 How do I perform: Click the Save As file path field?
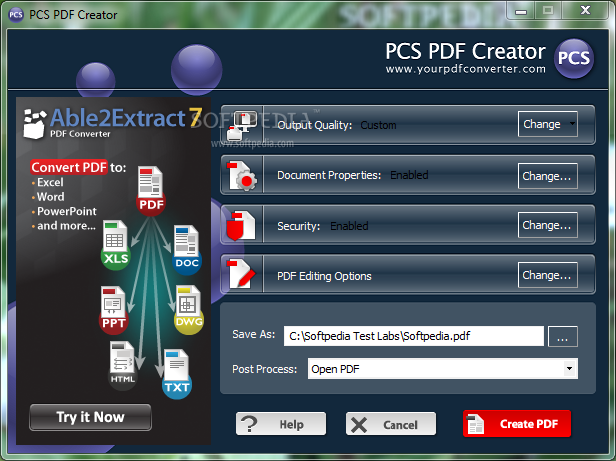[414, 336]
